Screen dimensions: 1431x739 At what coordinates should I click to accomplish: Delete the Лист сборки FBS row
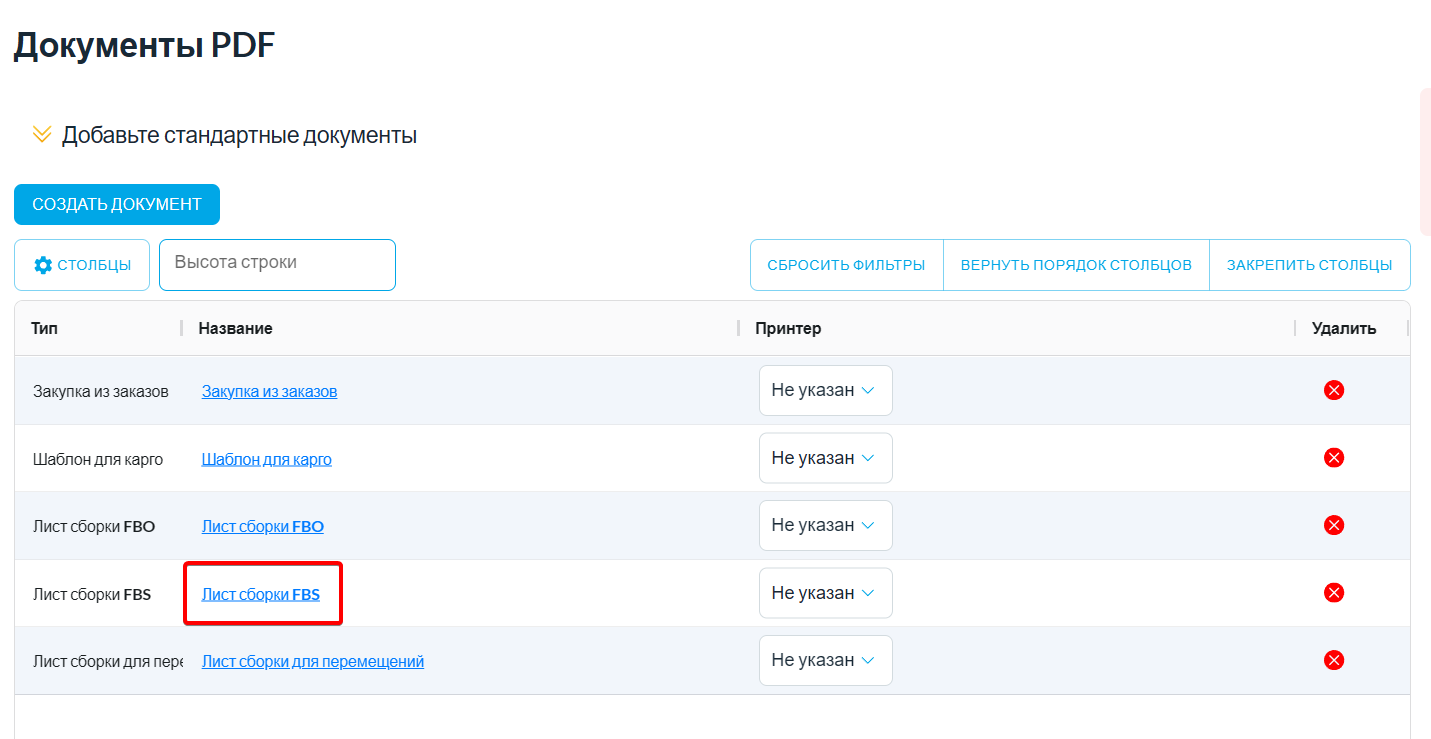(1333, 593)
